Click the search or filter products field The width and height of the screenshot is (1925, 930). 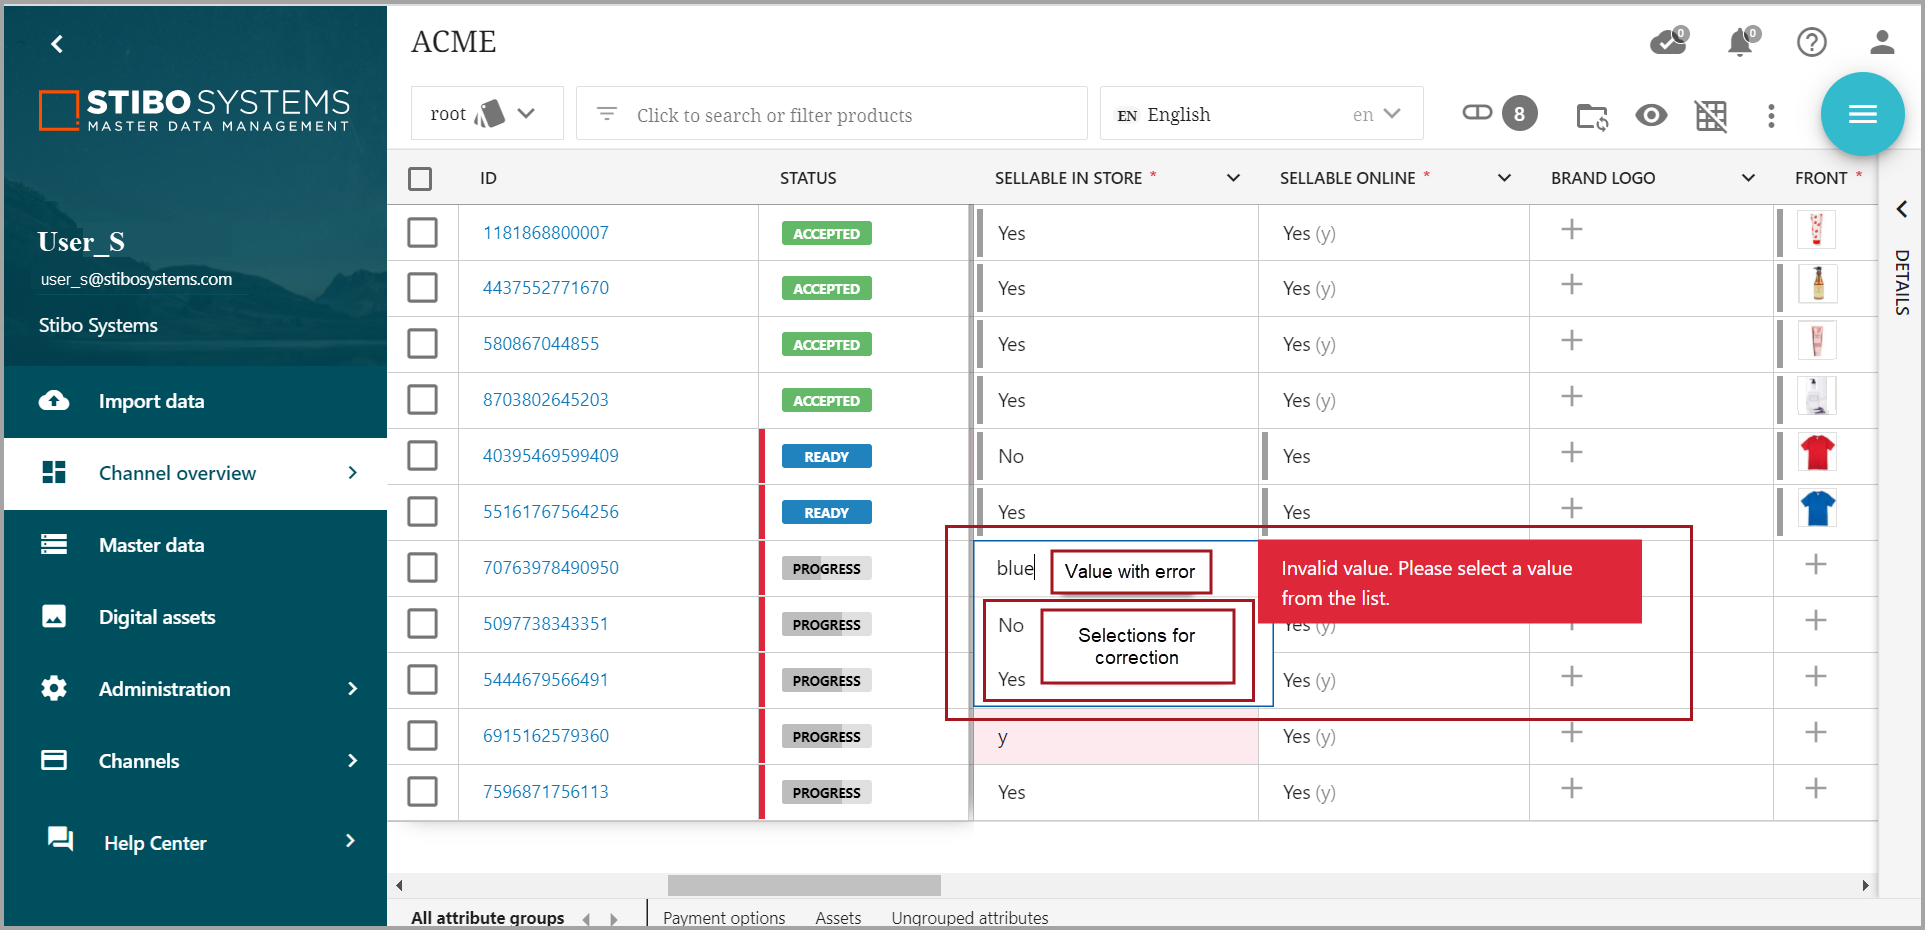pyautogui.click(x=830, y=115)
